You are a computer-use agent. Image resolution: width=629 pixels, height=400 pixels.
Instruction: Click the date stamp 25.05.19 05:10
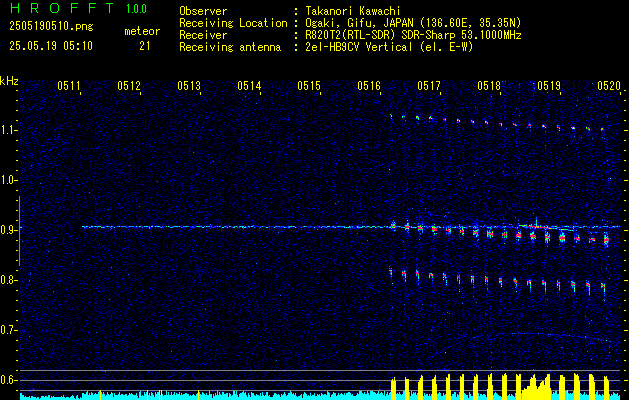click(x=51, y=46)
